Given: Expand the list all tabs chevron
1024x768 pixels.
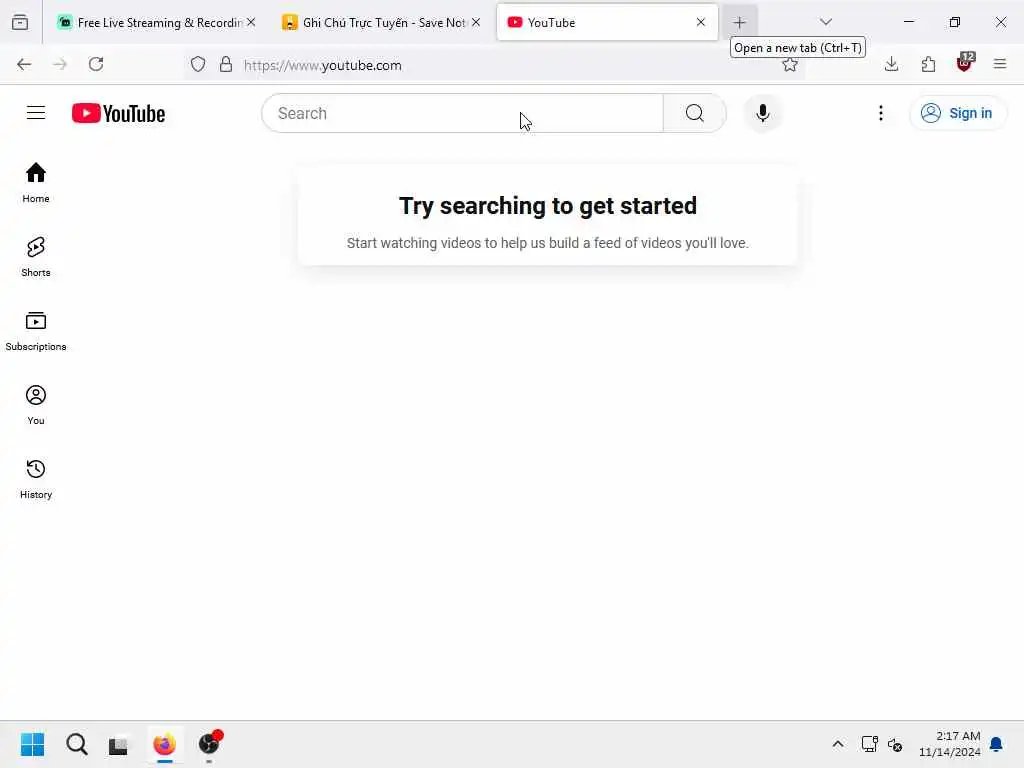Looking at the screenshot, I should pyautogui.click(x=825, y=22).
